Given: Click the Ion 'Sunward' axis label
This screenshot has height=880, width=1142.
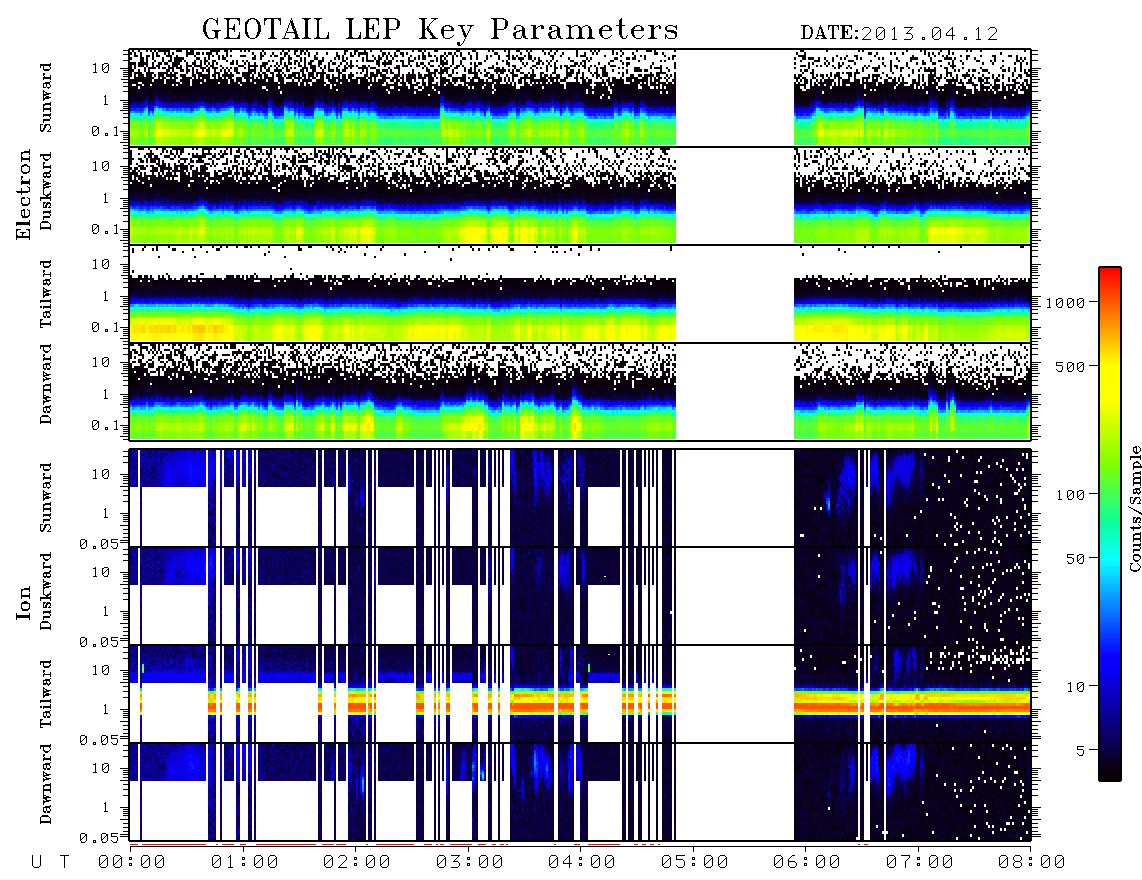Looking at the screenshot, I should click(46, 498).
